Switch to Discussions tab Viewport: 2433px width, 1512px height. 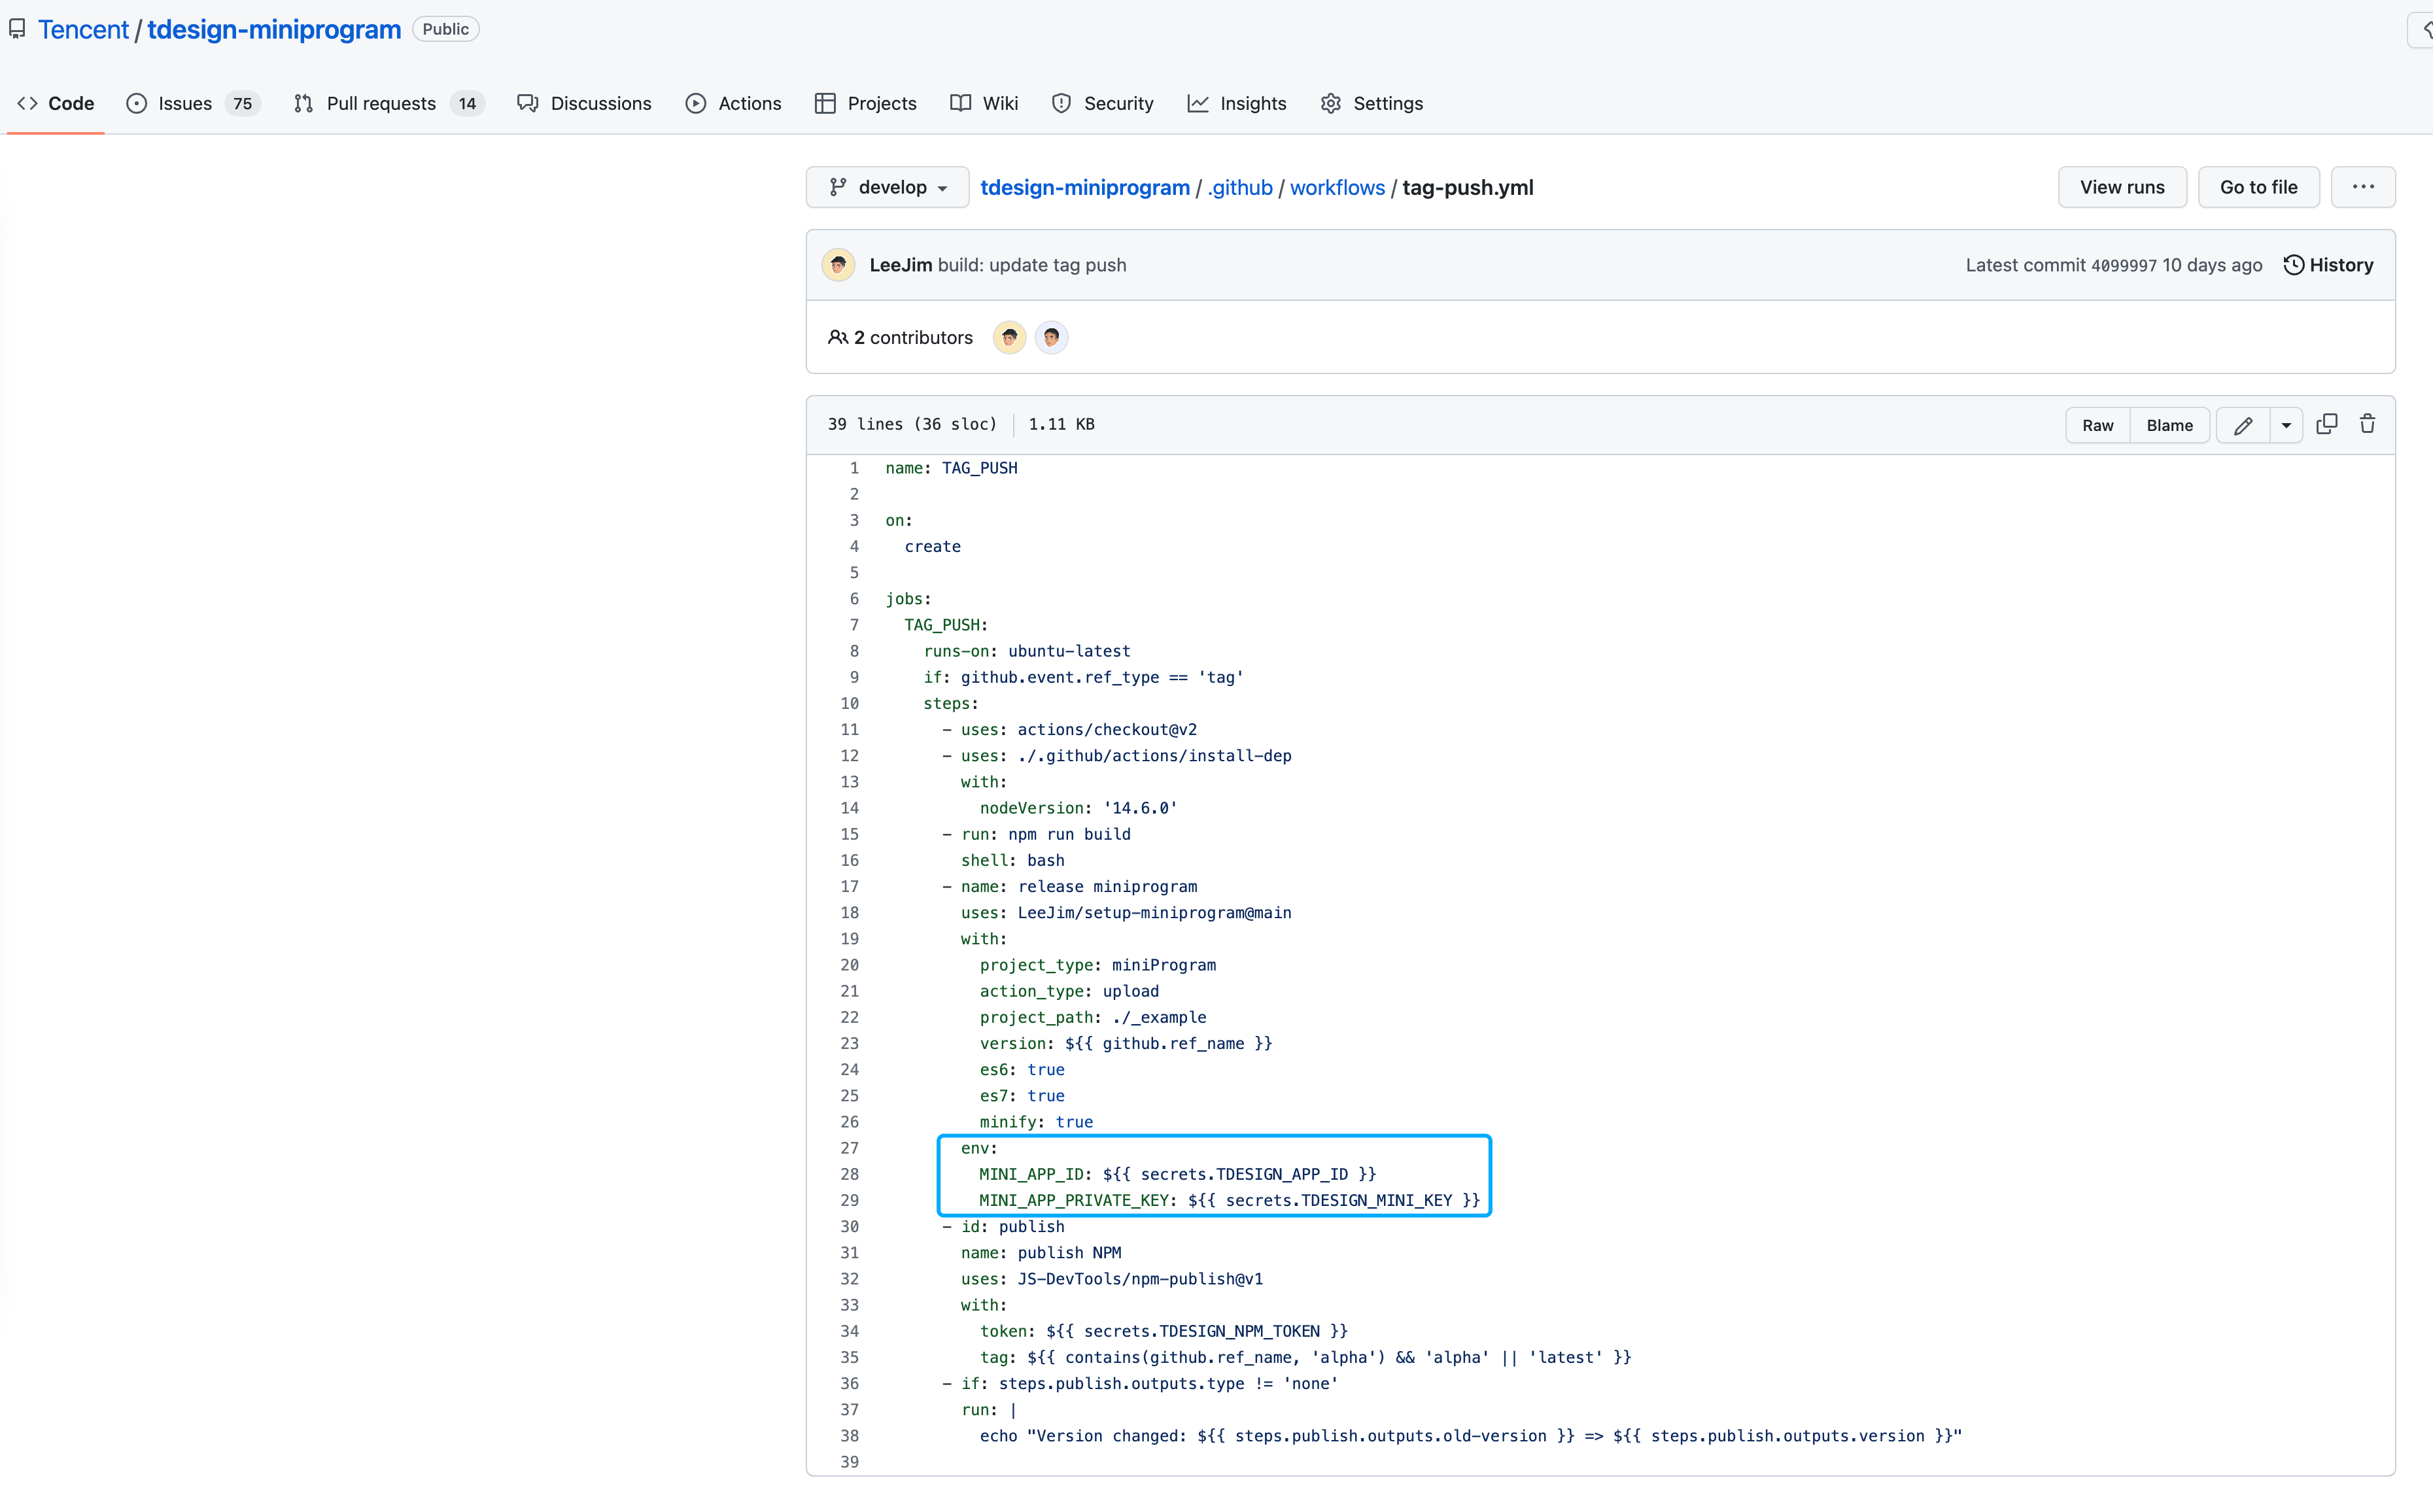[x=584, y=103]
